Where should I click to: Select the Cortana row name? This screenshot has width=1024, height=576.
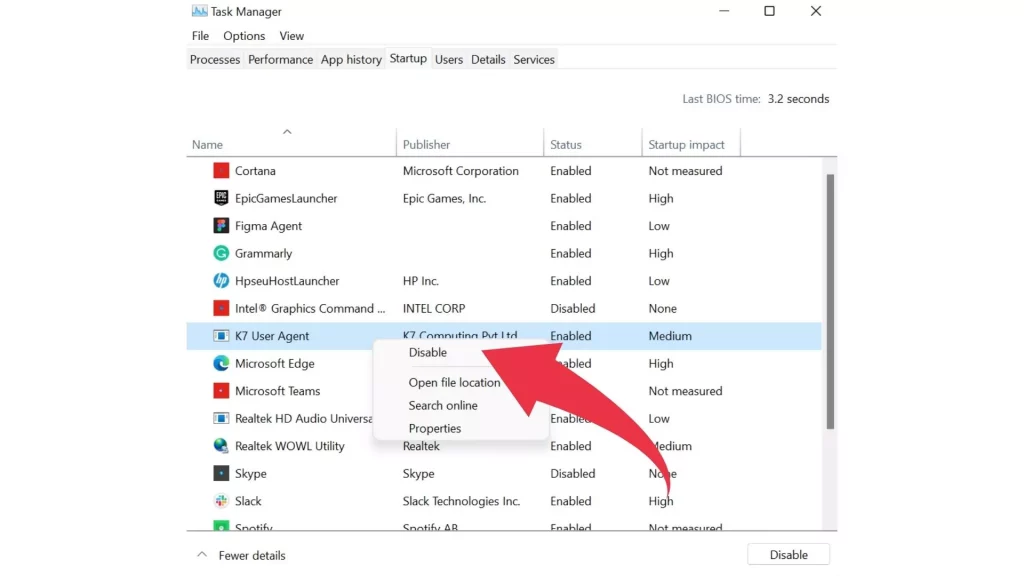[x=255, y=171]
